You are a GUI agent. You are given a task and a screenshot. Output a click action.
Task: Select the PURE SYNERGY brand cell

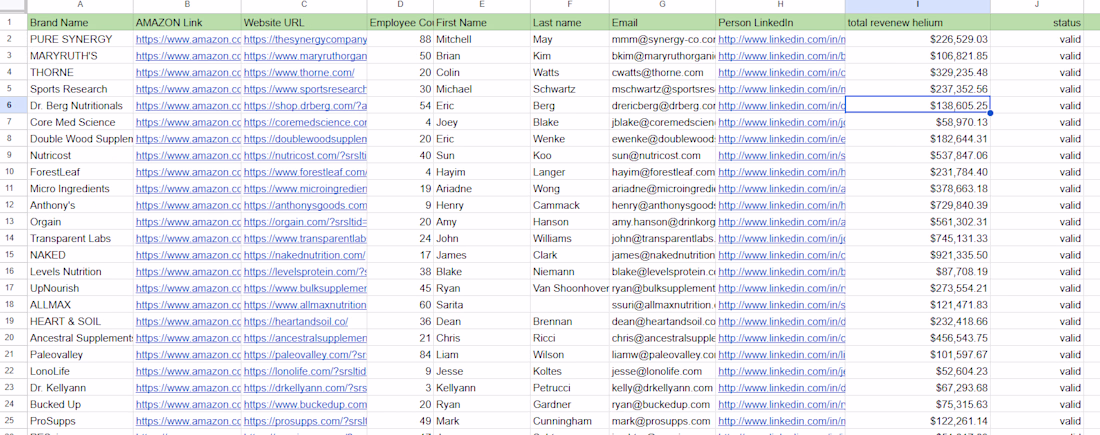(80, 39)
